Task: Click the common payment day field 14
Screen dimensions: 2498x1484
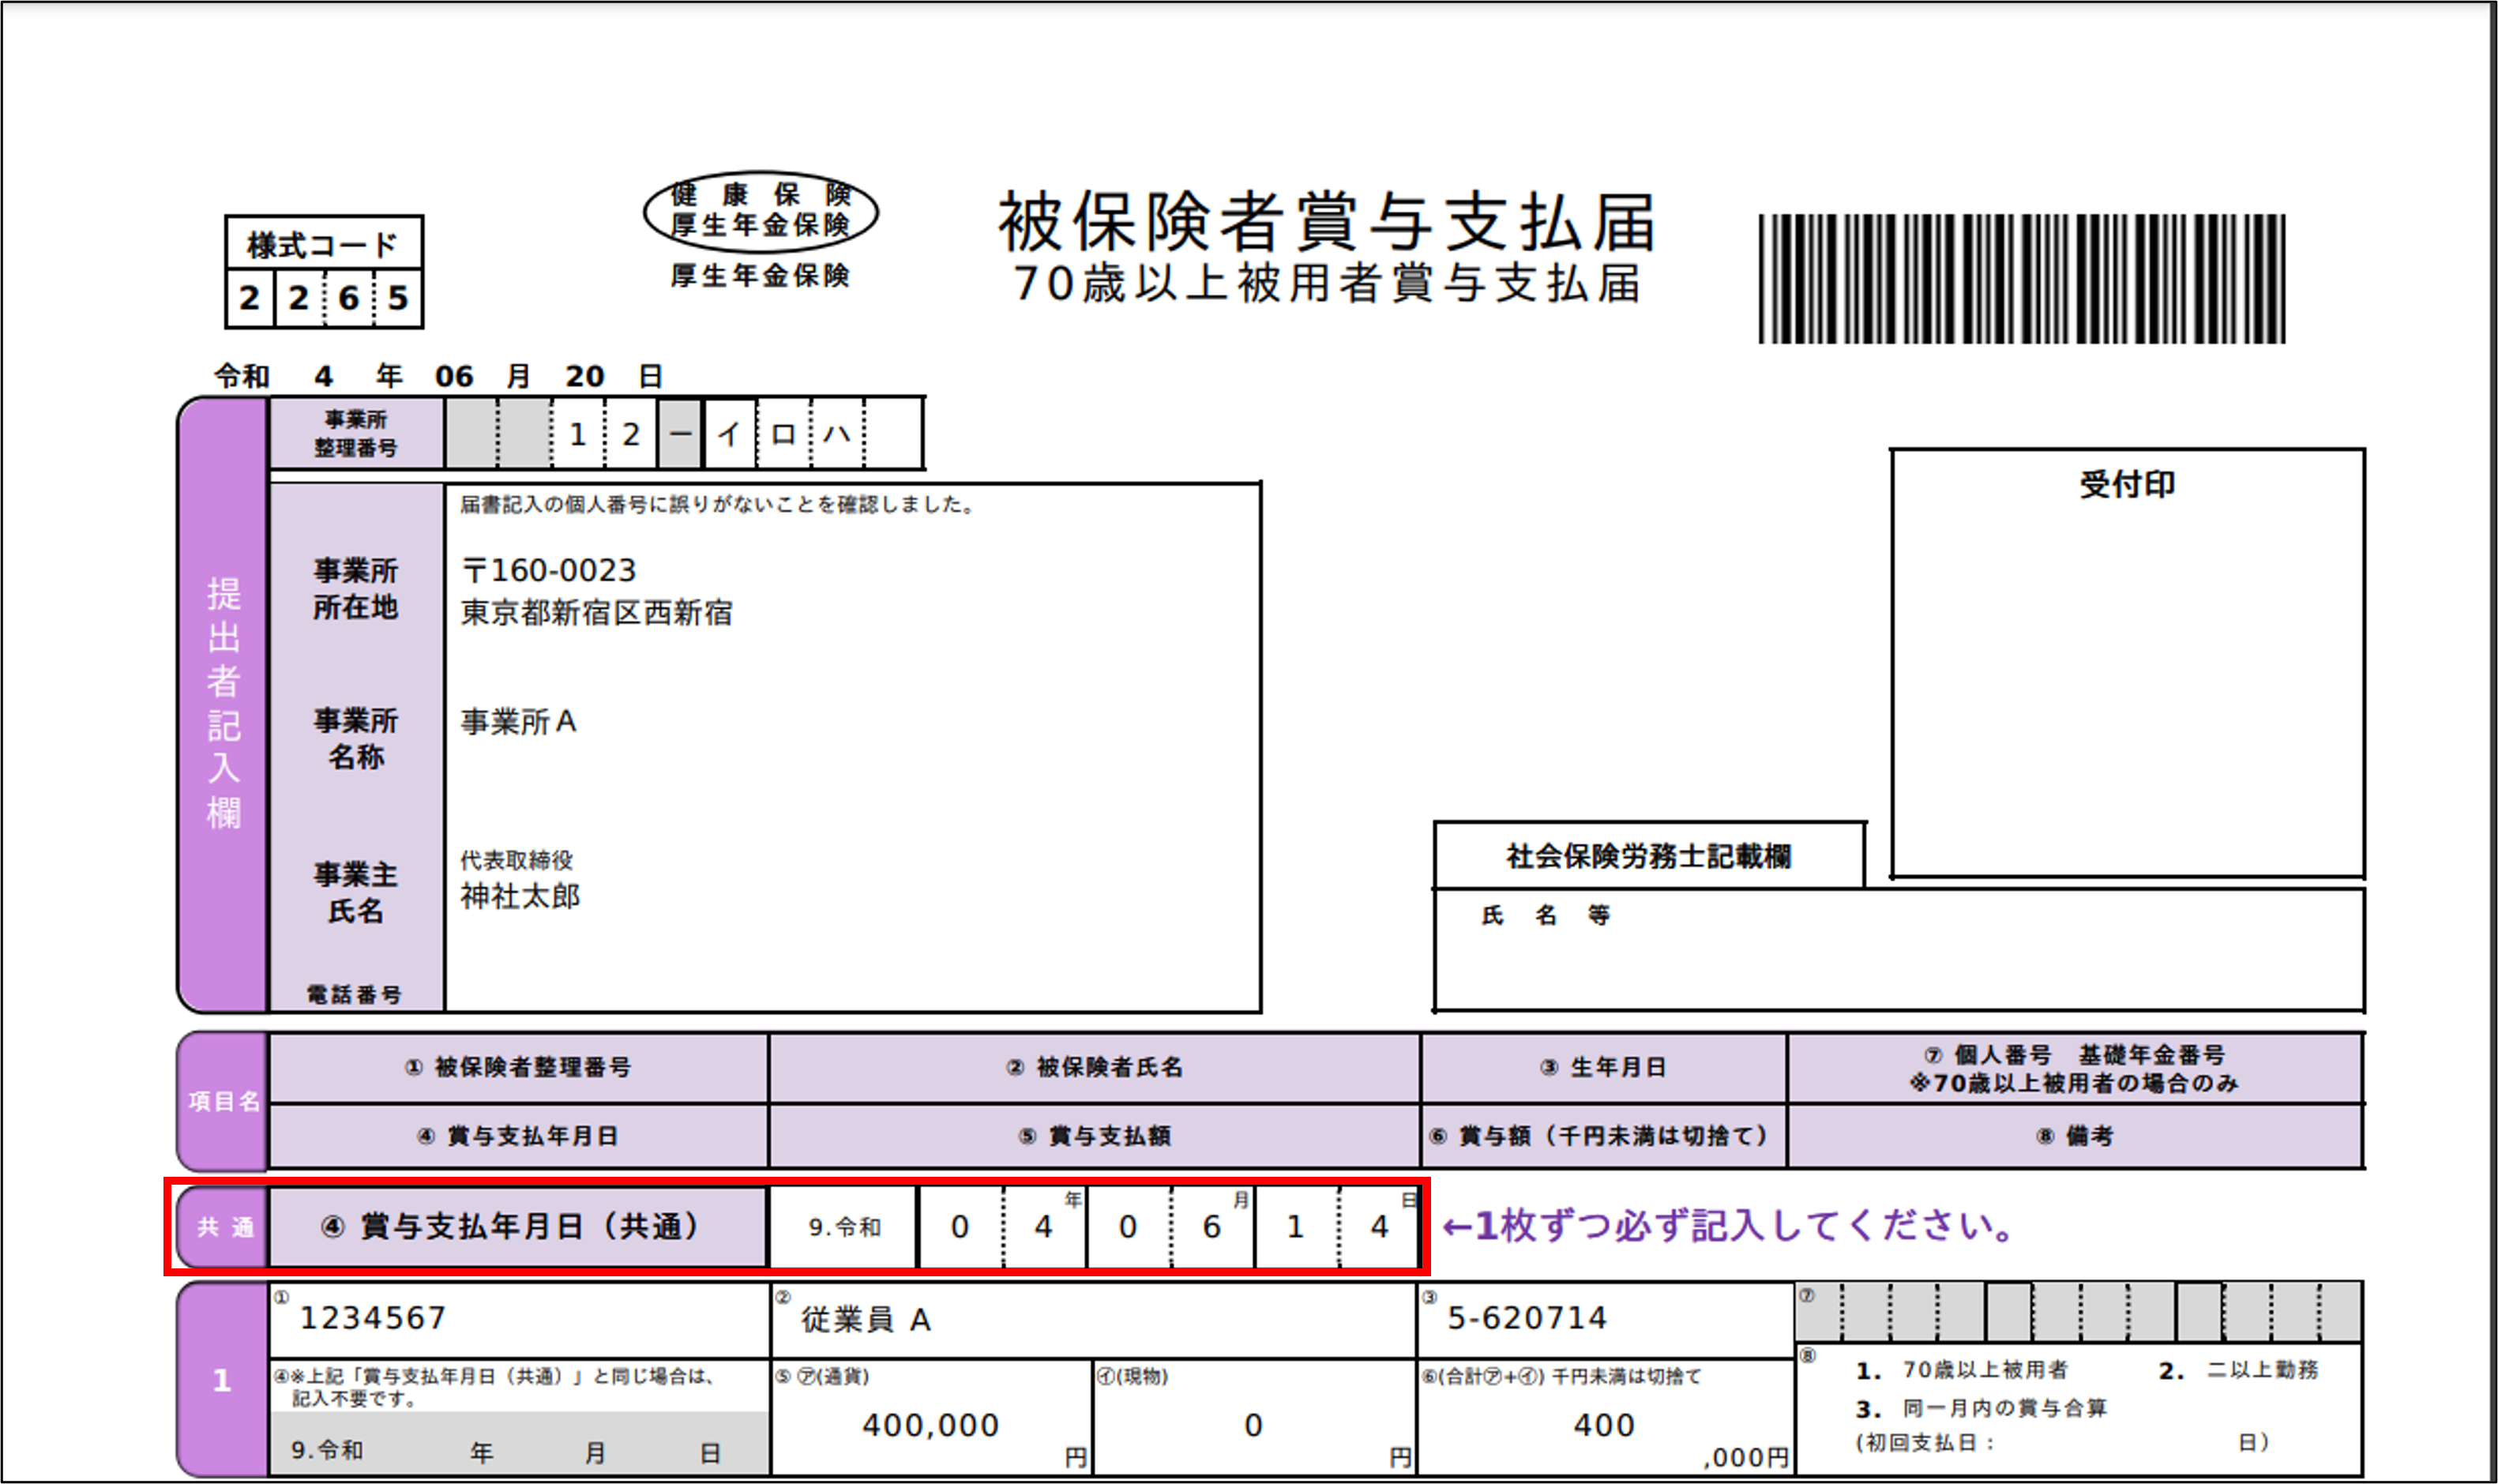Action: pyautogui.click(x=1337, y=1227)
